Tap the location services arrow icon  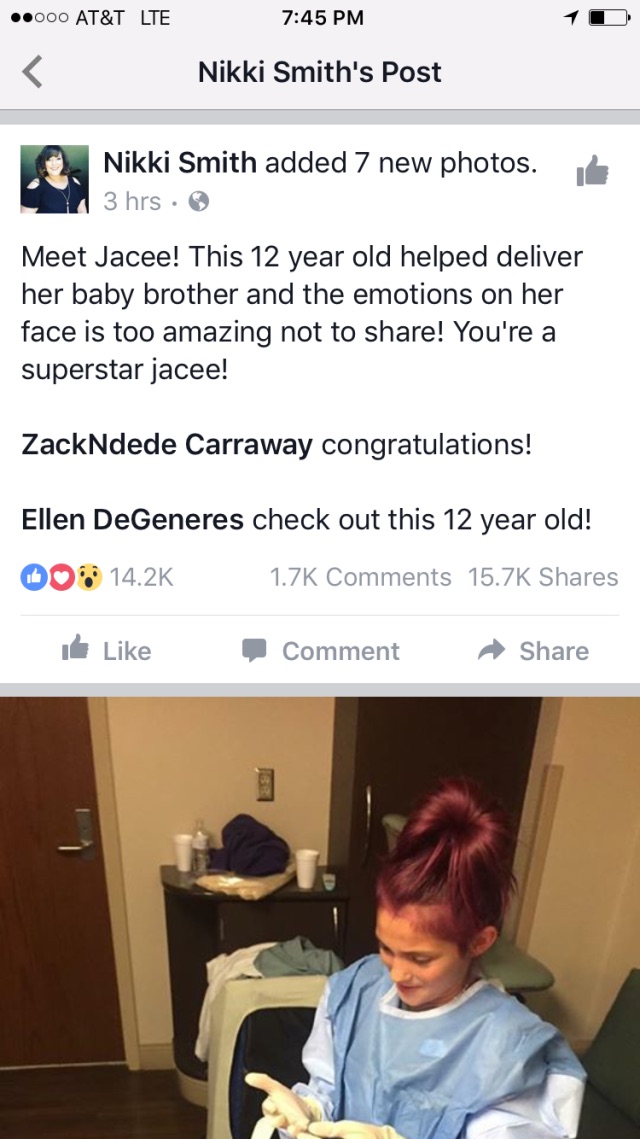coord(572,18)
